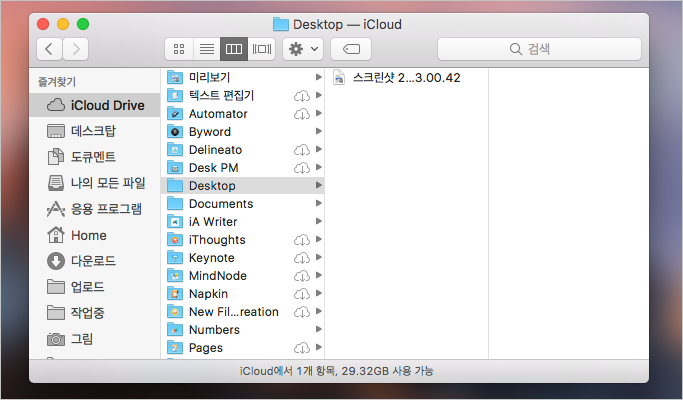Open 업로드 folder in sidebar
The width and height of the screenshot is (683, 400).
[x=95, y=287]
